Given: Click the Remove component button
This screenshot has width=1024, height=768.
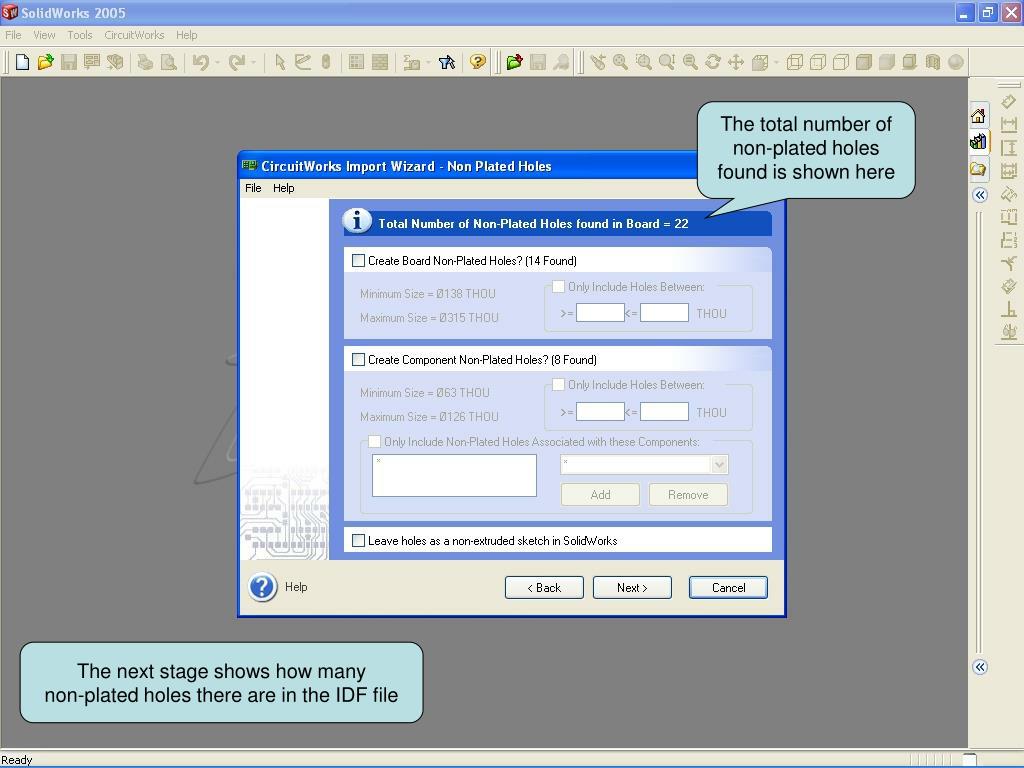Looking at the screenshot, I should [688, 495].
